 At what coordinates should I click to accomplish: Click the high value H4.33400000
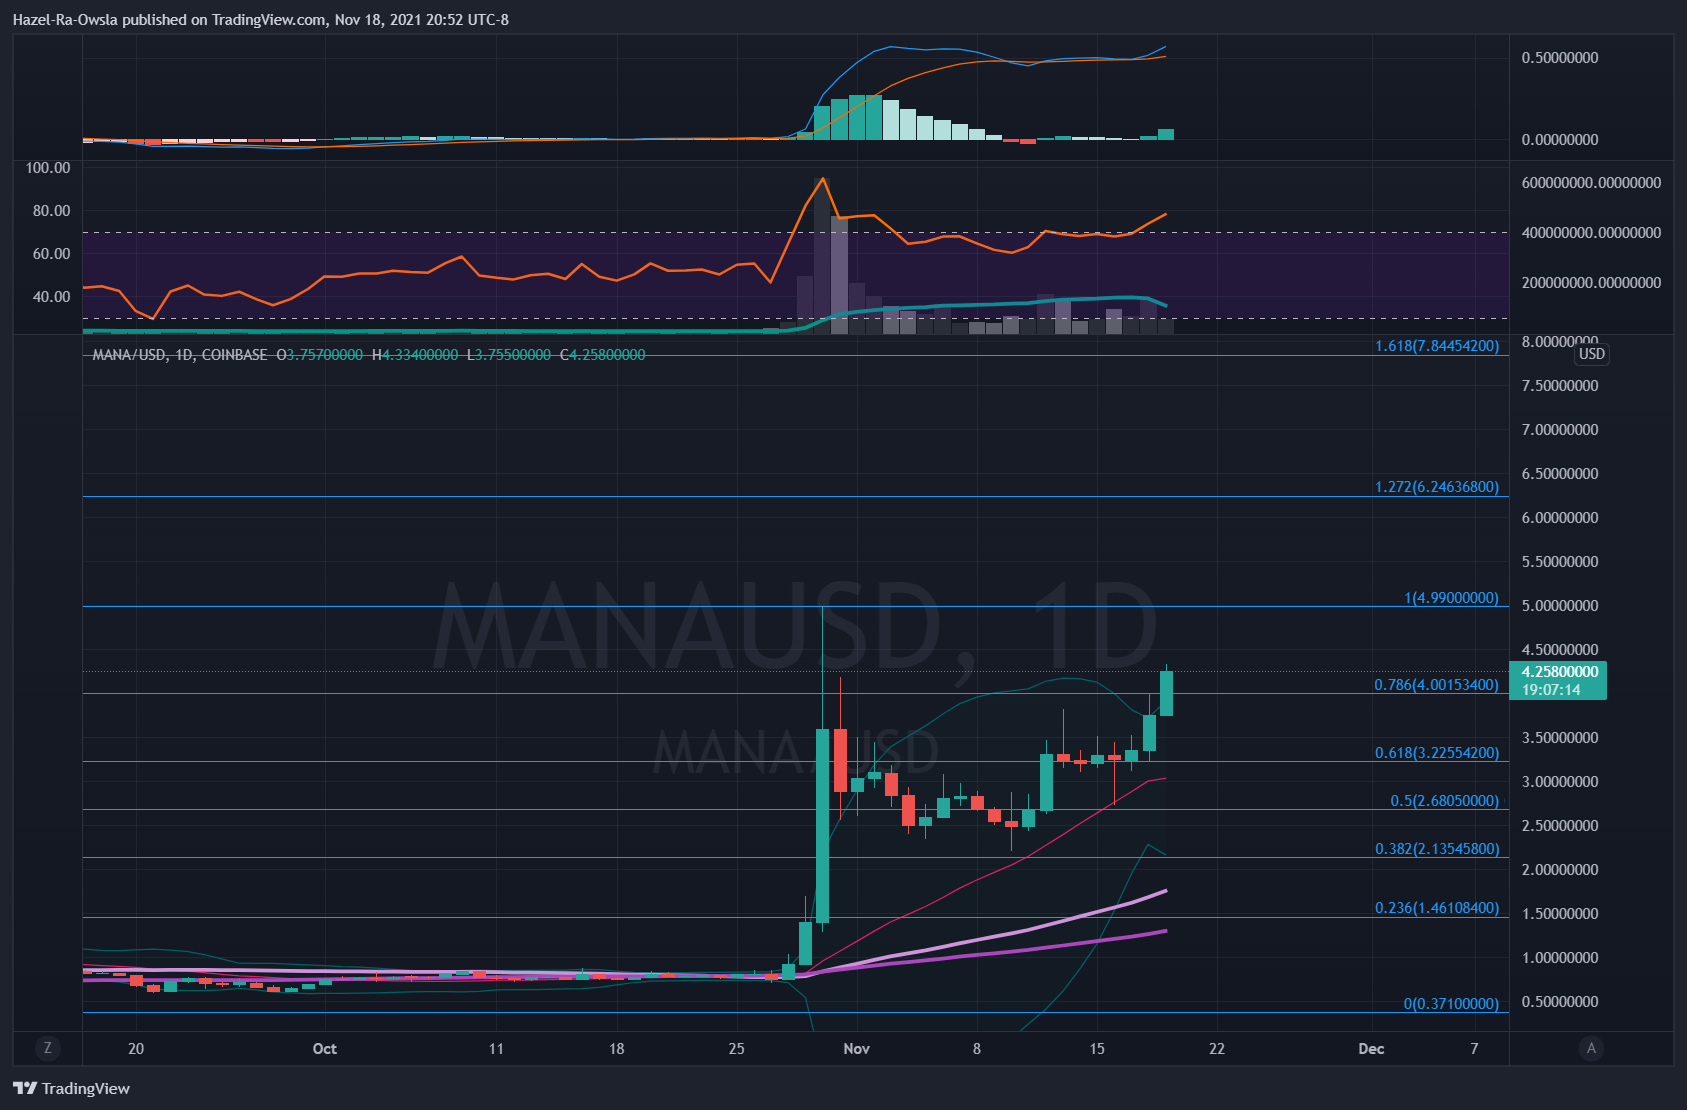(415, 355)
